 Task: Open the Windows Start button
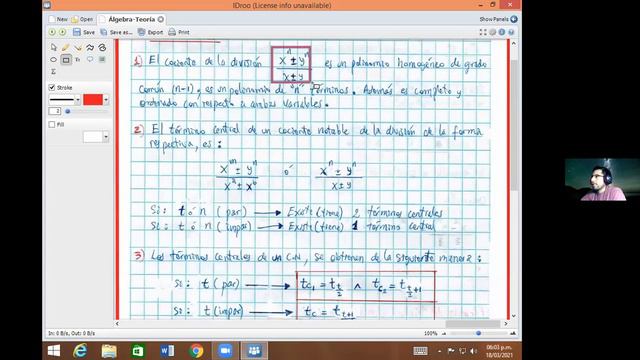[54, 351]
